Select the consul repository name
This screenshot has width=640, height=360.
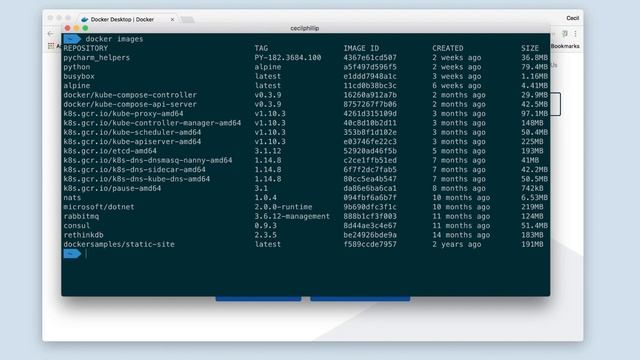pos(77,226)
